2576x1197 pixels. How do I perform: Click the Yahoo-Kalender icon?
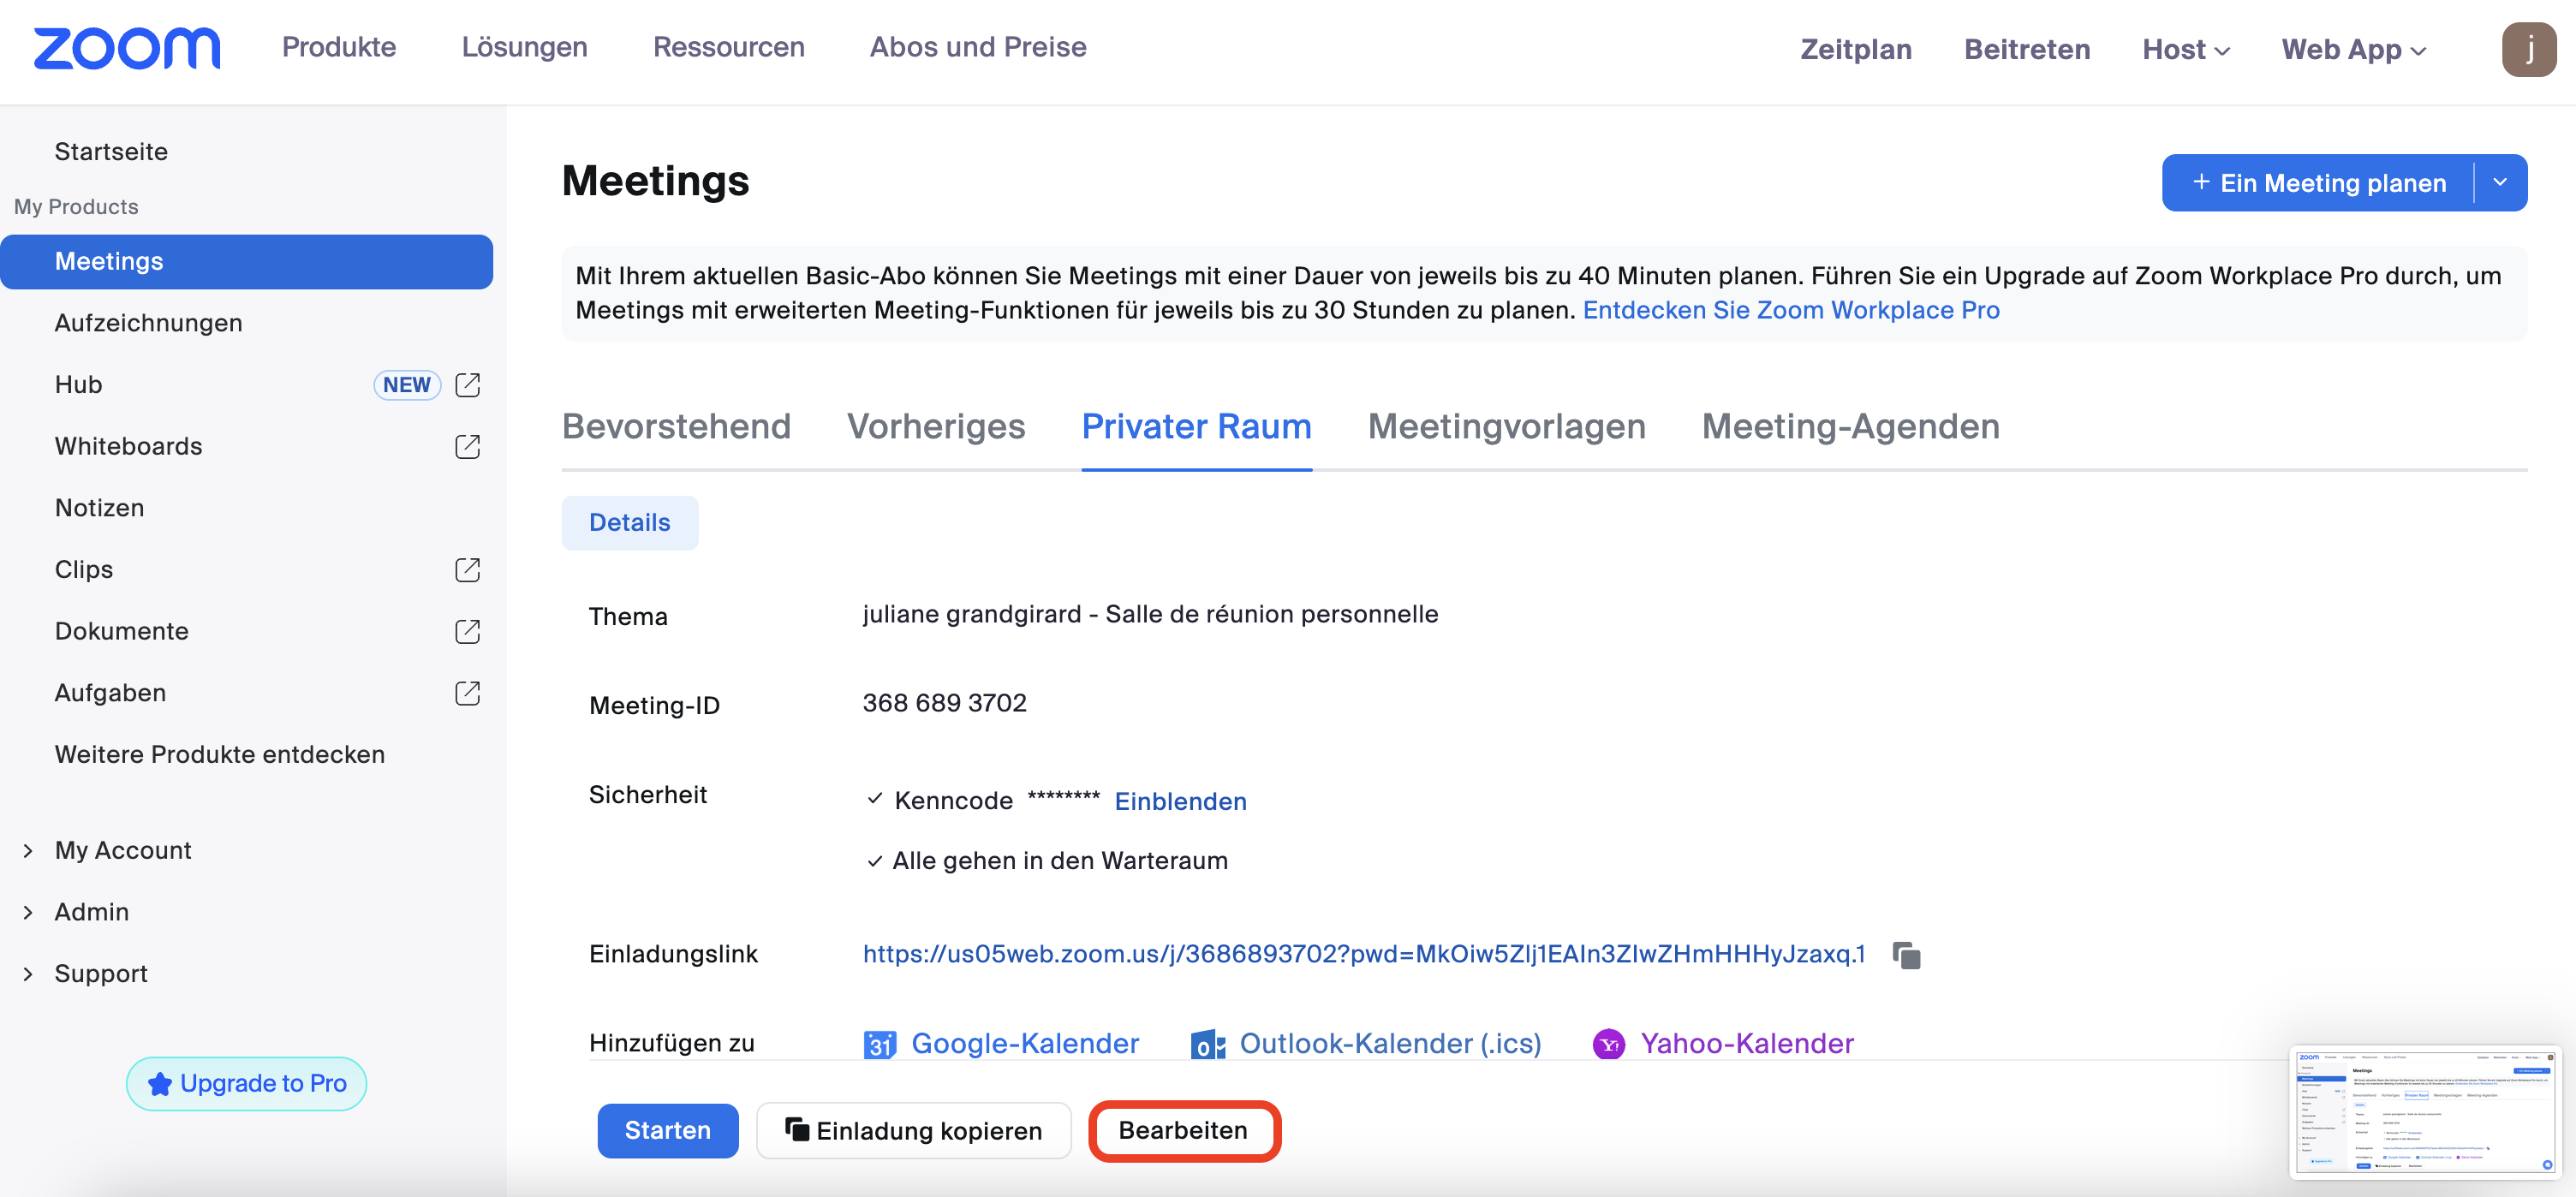coord(1608,1044)
